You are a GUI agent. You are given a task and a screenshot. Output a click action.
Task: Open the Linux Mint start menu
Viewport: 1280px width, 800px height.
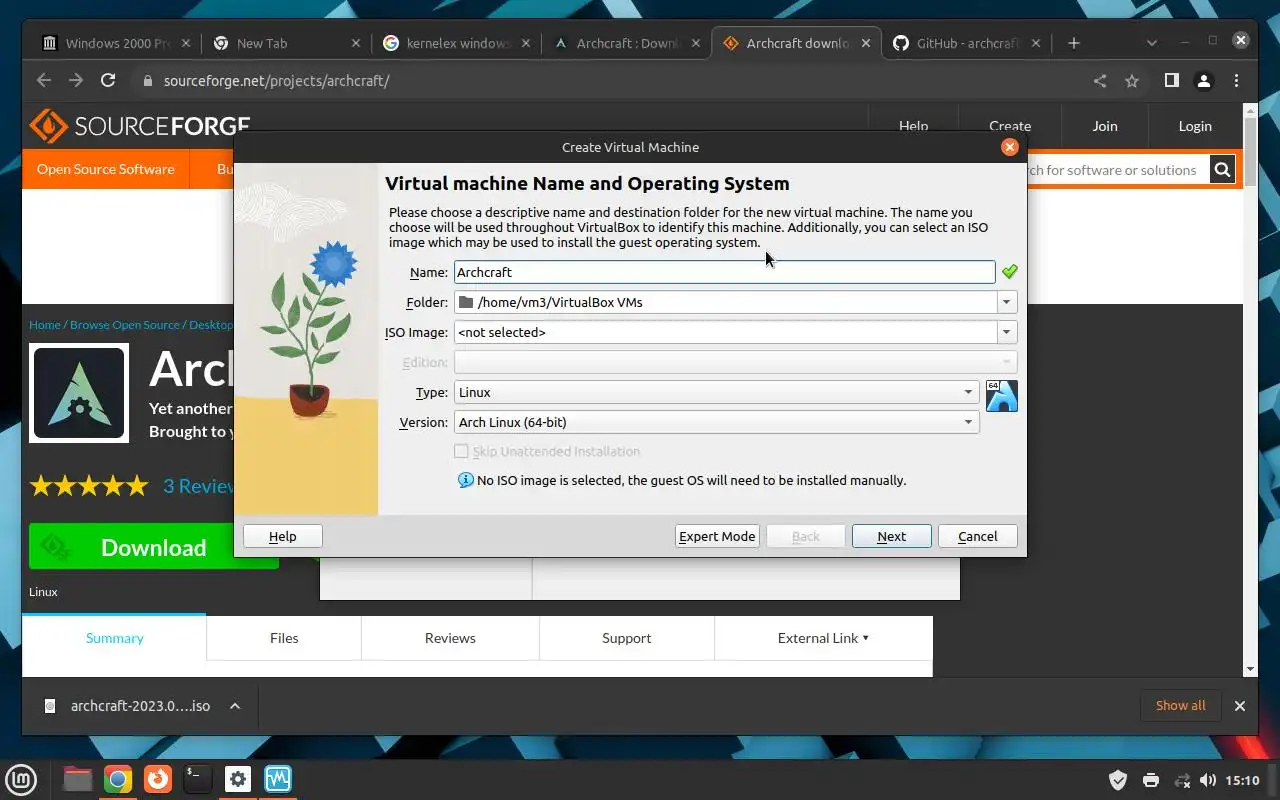[22, 779]
